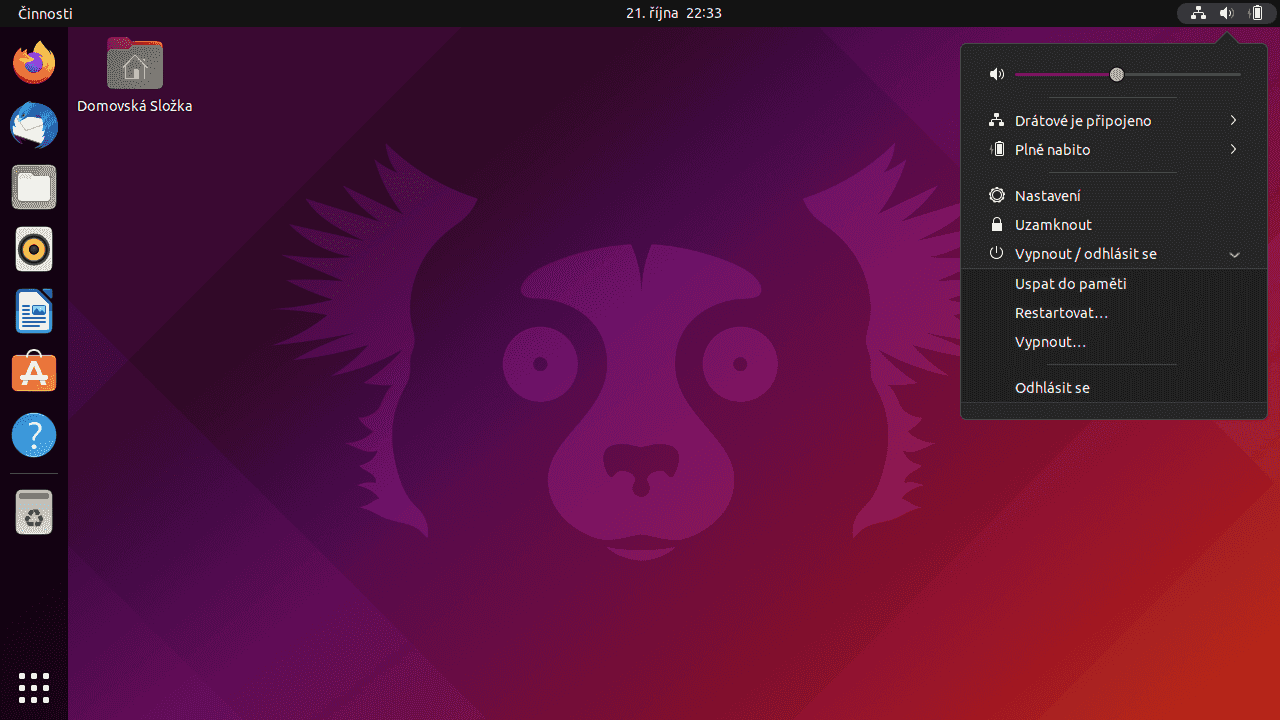Adjust the volume slider
This screenshot has width=1280, height=720.
1116,74
